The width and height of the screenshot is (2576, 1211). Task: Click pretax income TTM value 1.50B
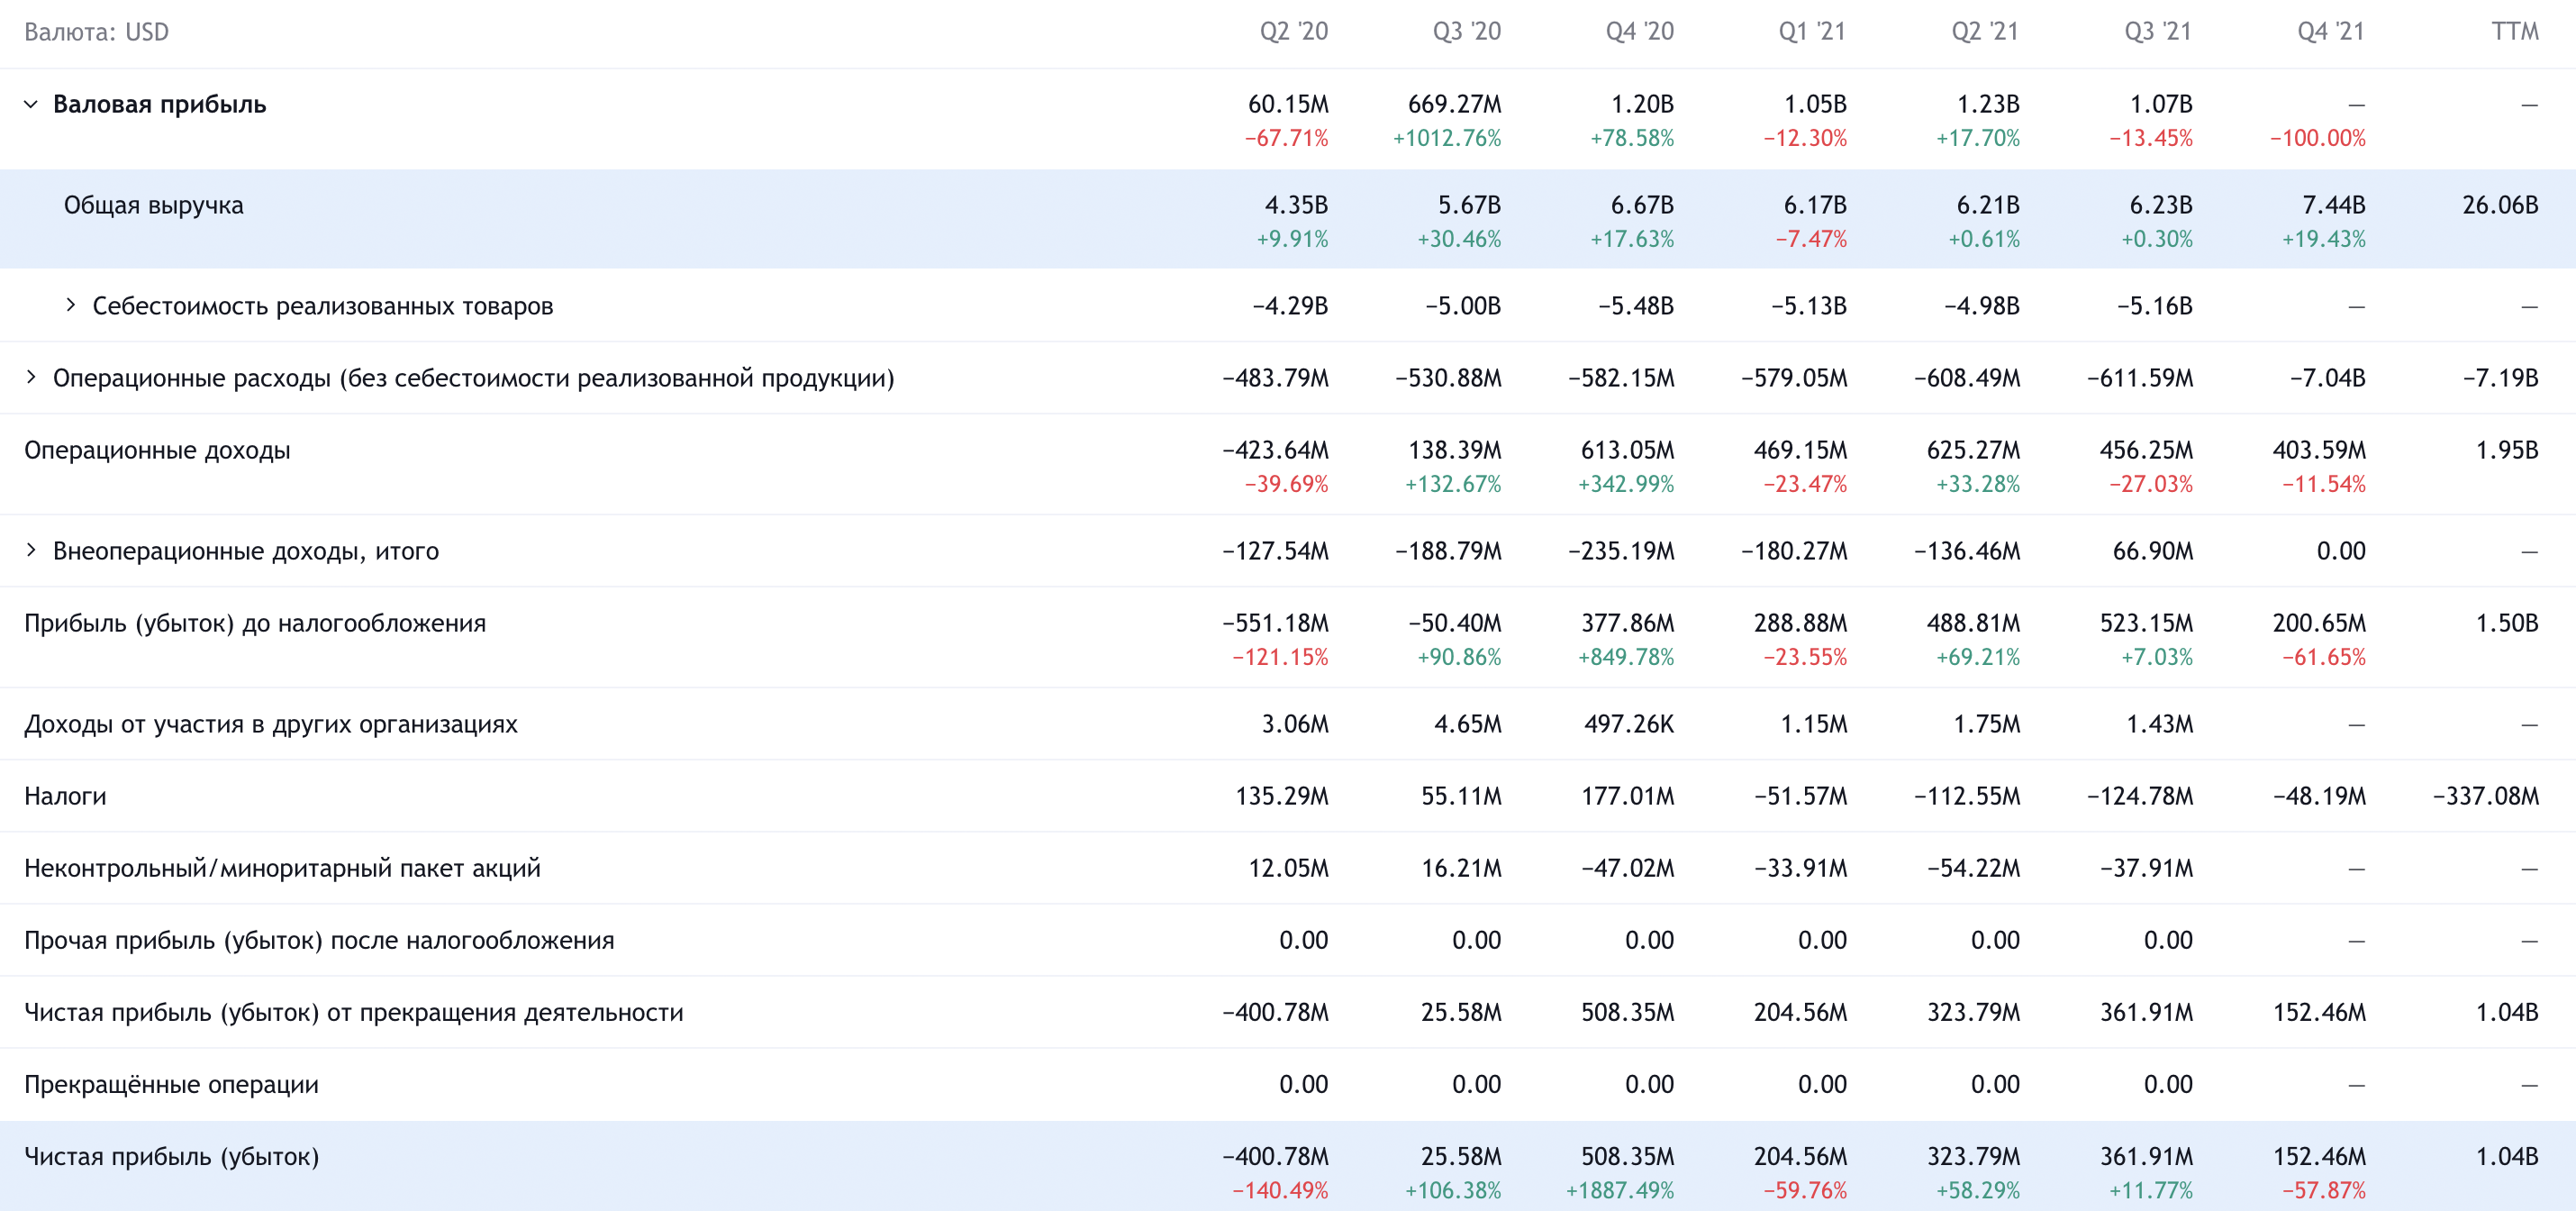[x=2507, y=623]
